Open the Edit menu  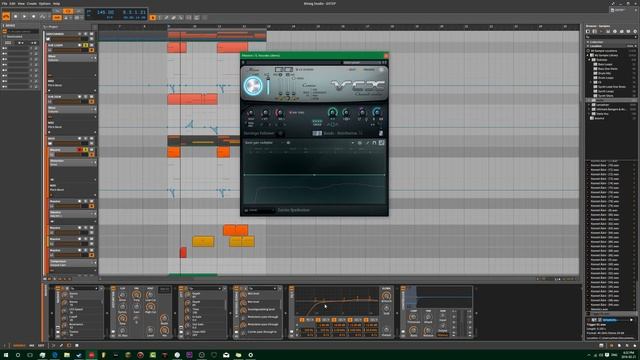[13, 4]
